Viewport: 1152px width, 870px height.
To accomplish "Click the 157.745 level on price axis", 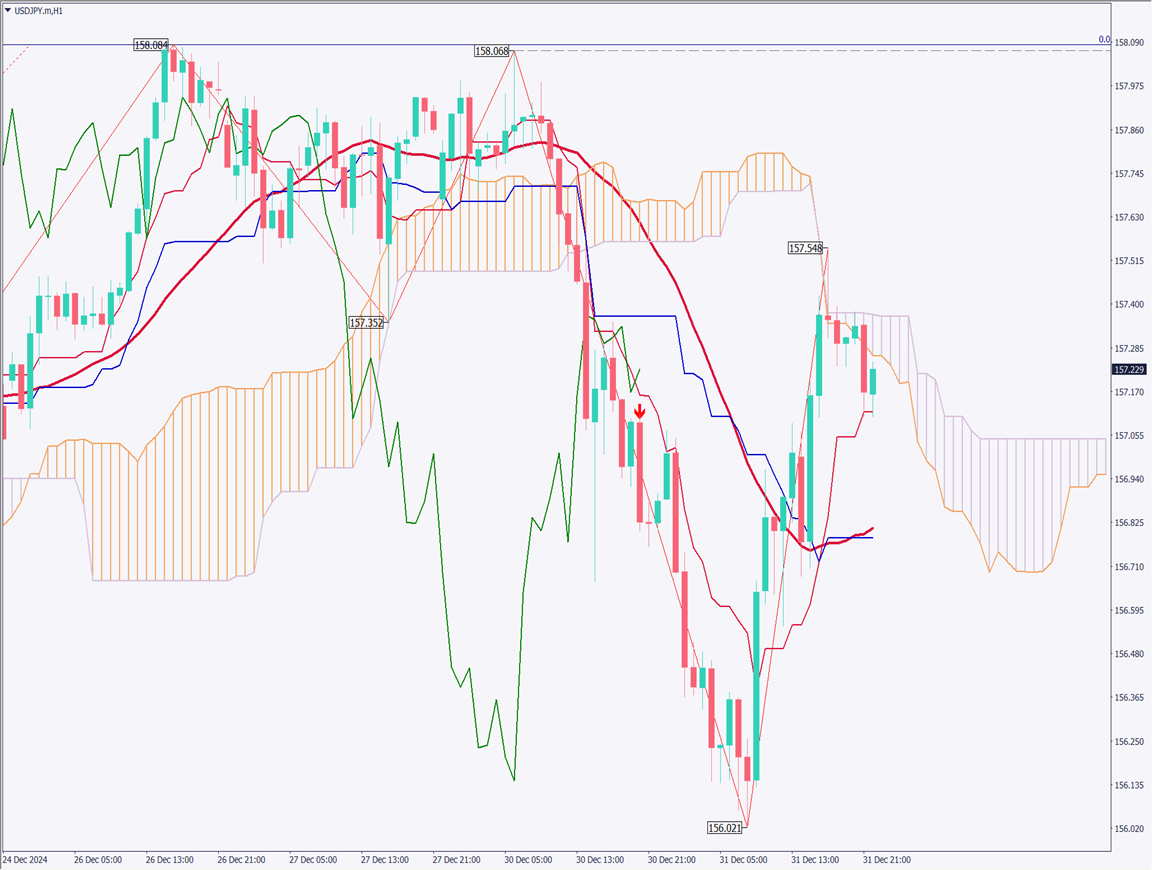I will (x=1129, y=174).
